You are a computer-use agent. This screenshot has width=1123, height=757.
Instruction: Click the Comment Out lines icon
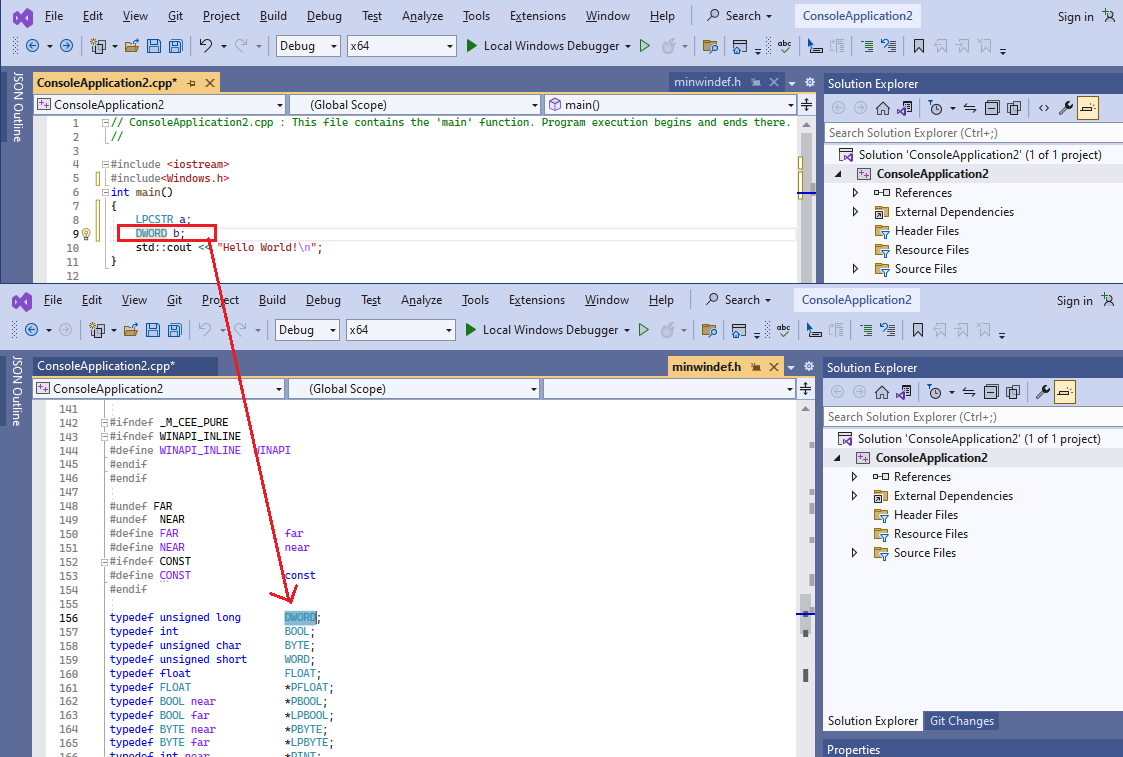pos(867,45)
